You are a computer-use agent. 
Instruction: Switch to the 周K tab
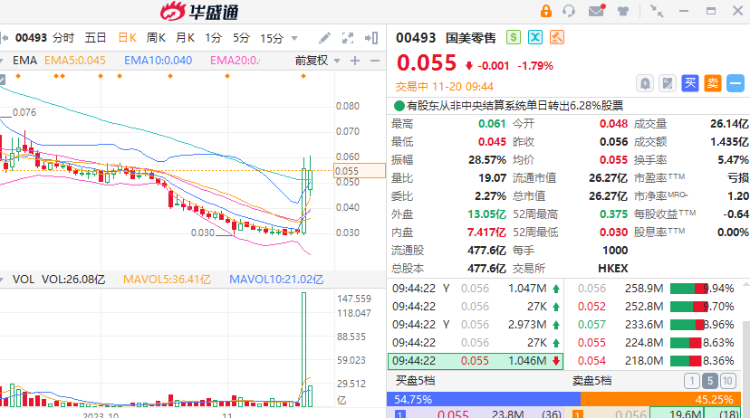tap(156, 38)
